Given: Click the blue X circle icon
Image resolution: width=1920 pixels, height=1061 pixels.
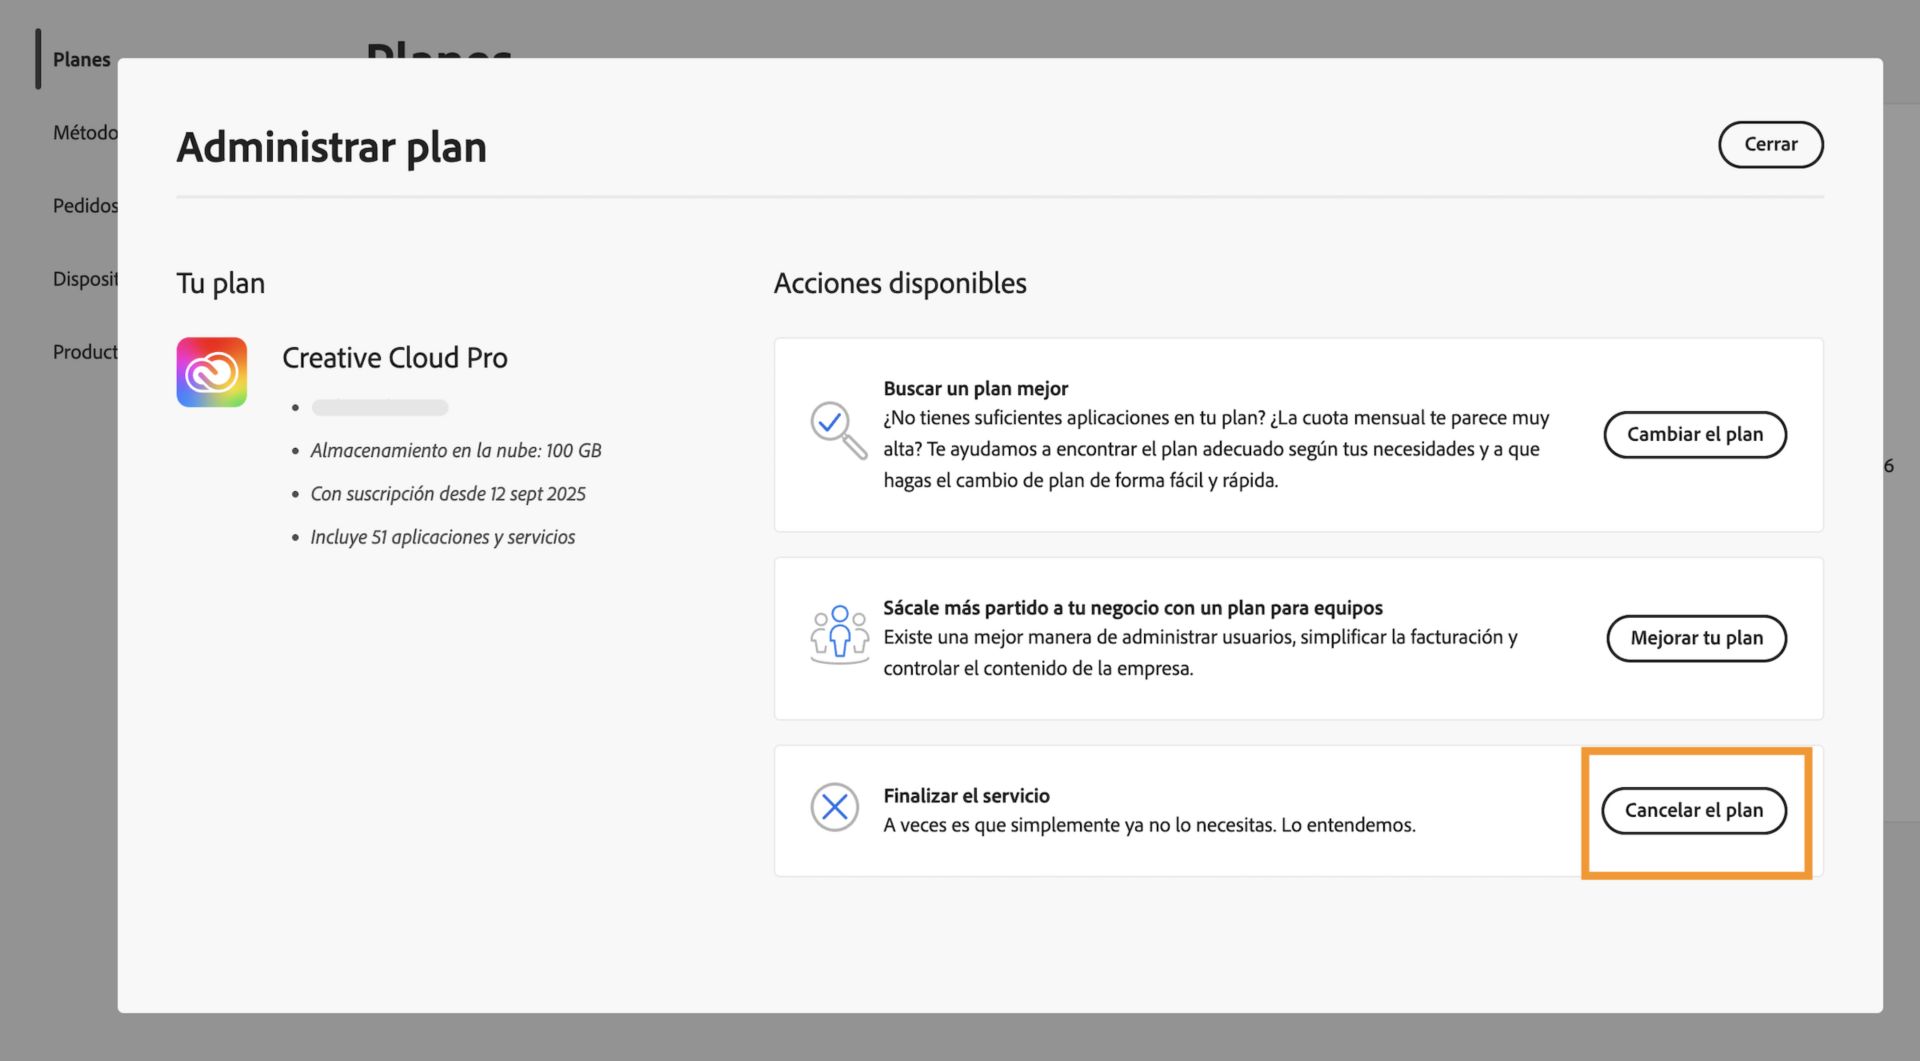Looking at the screenshot, I should [834, 808].
